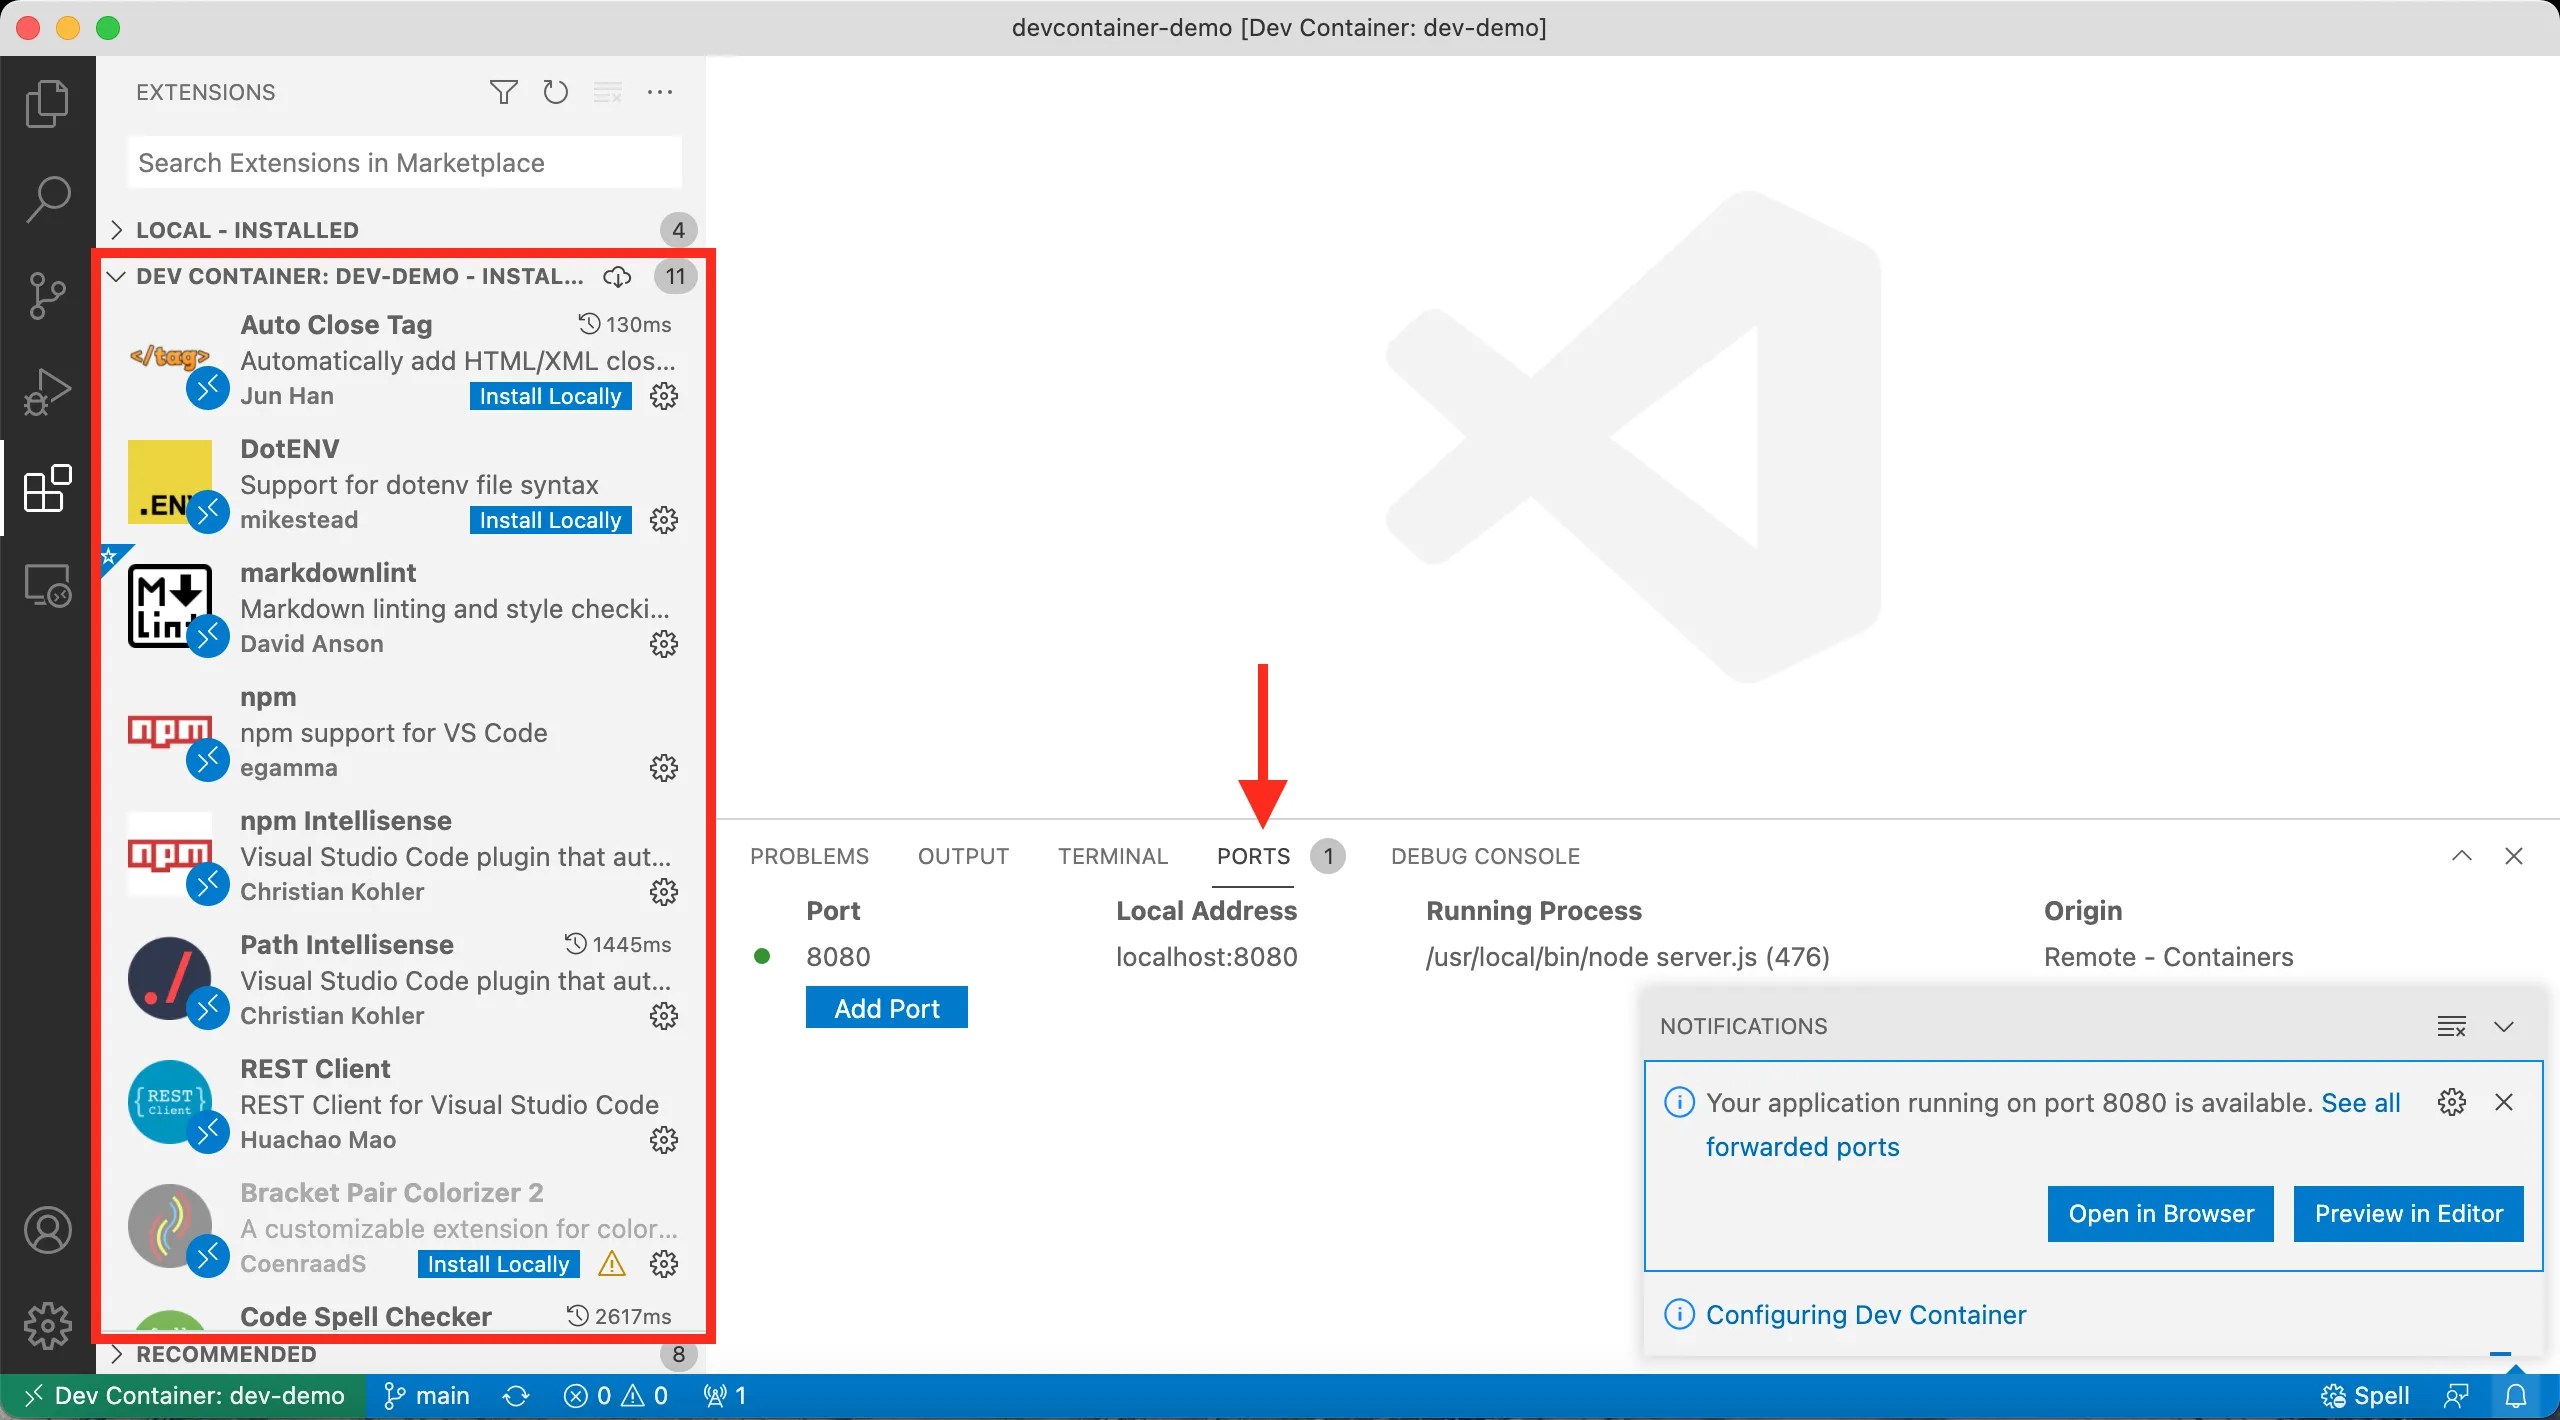Screen dimensions: 2560x1420
Task: Open the Search view in activity bar
Action: point(47,199)
